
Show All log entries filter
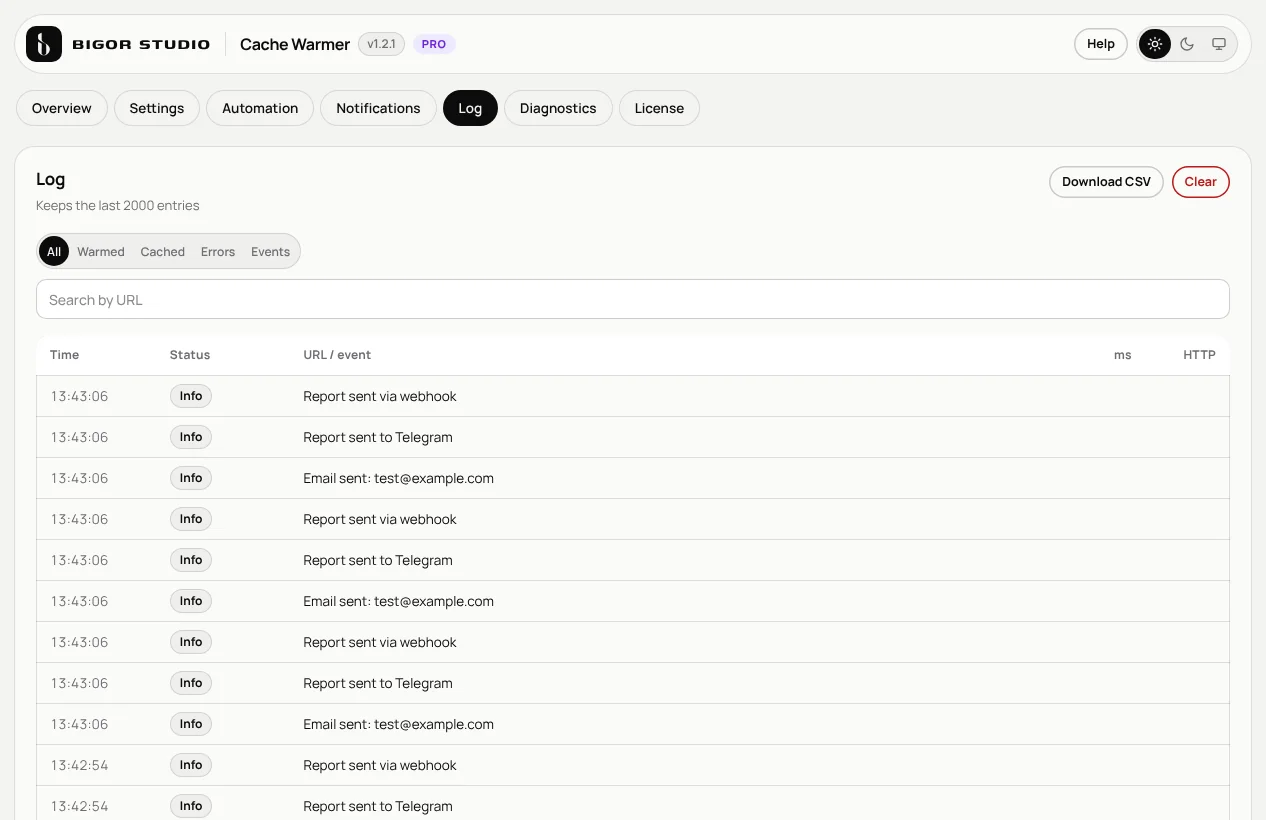[x=54, y=252]
